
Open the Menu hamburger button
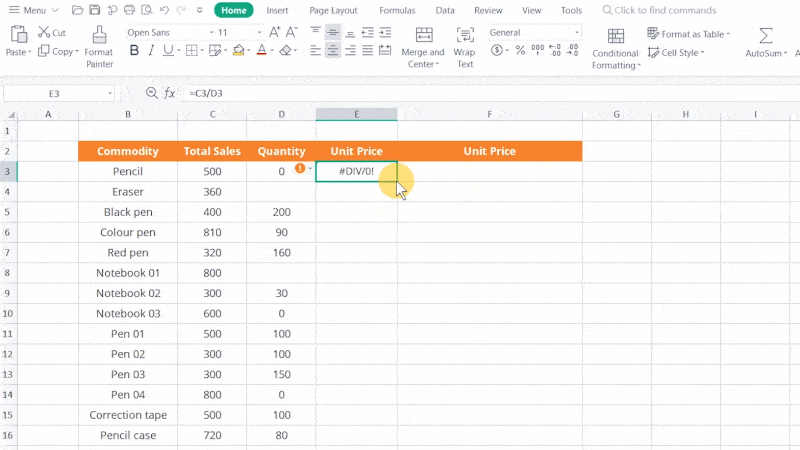pyautogui.click(x=33, y=10)
